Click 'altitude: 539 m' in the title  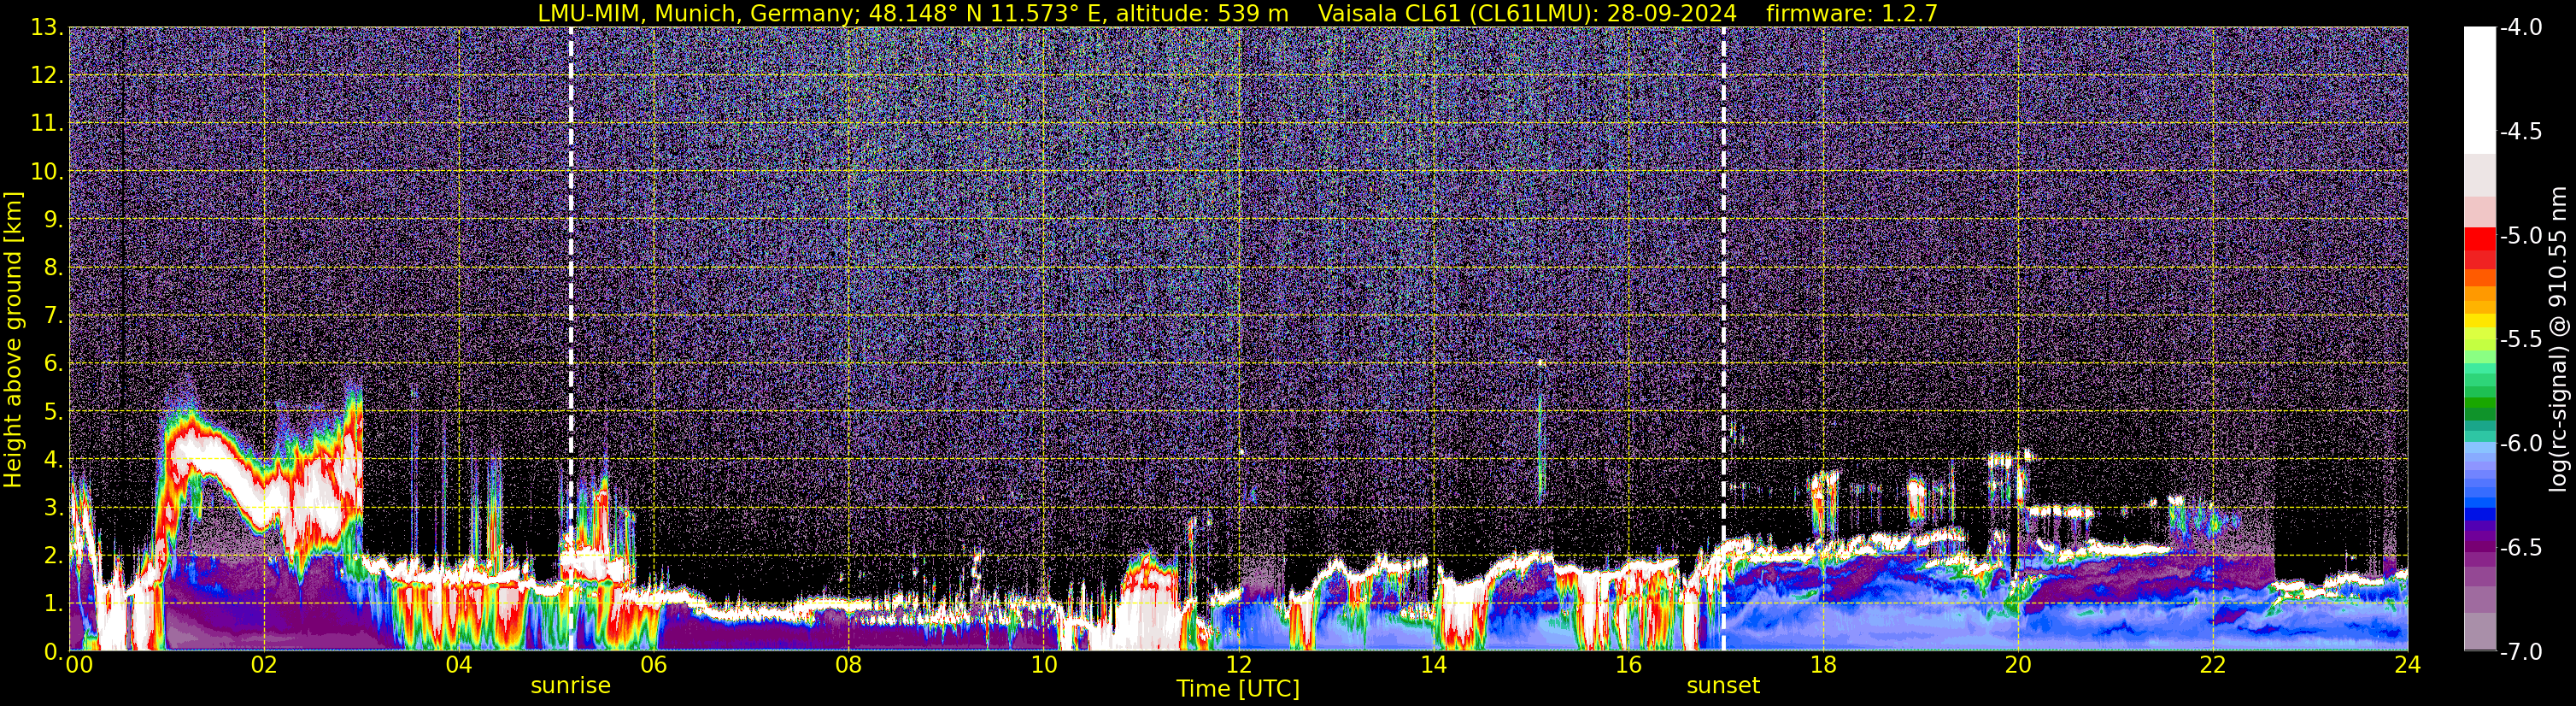tap(1202, 13)
